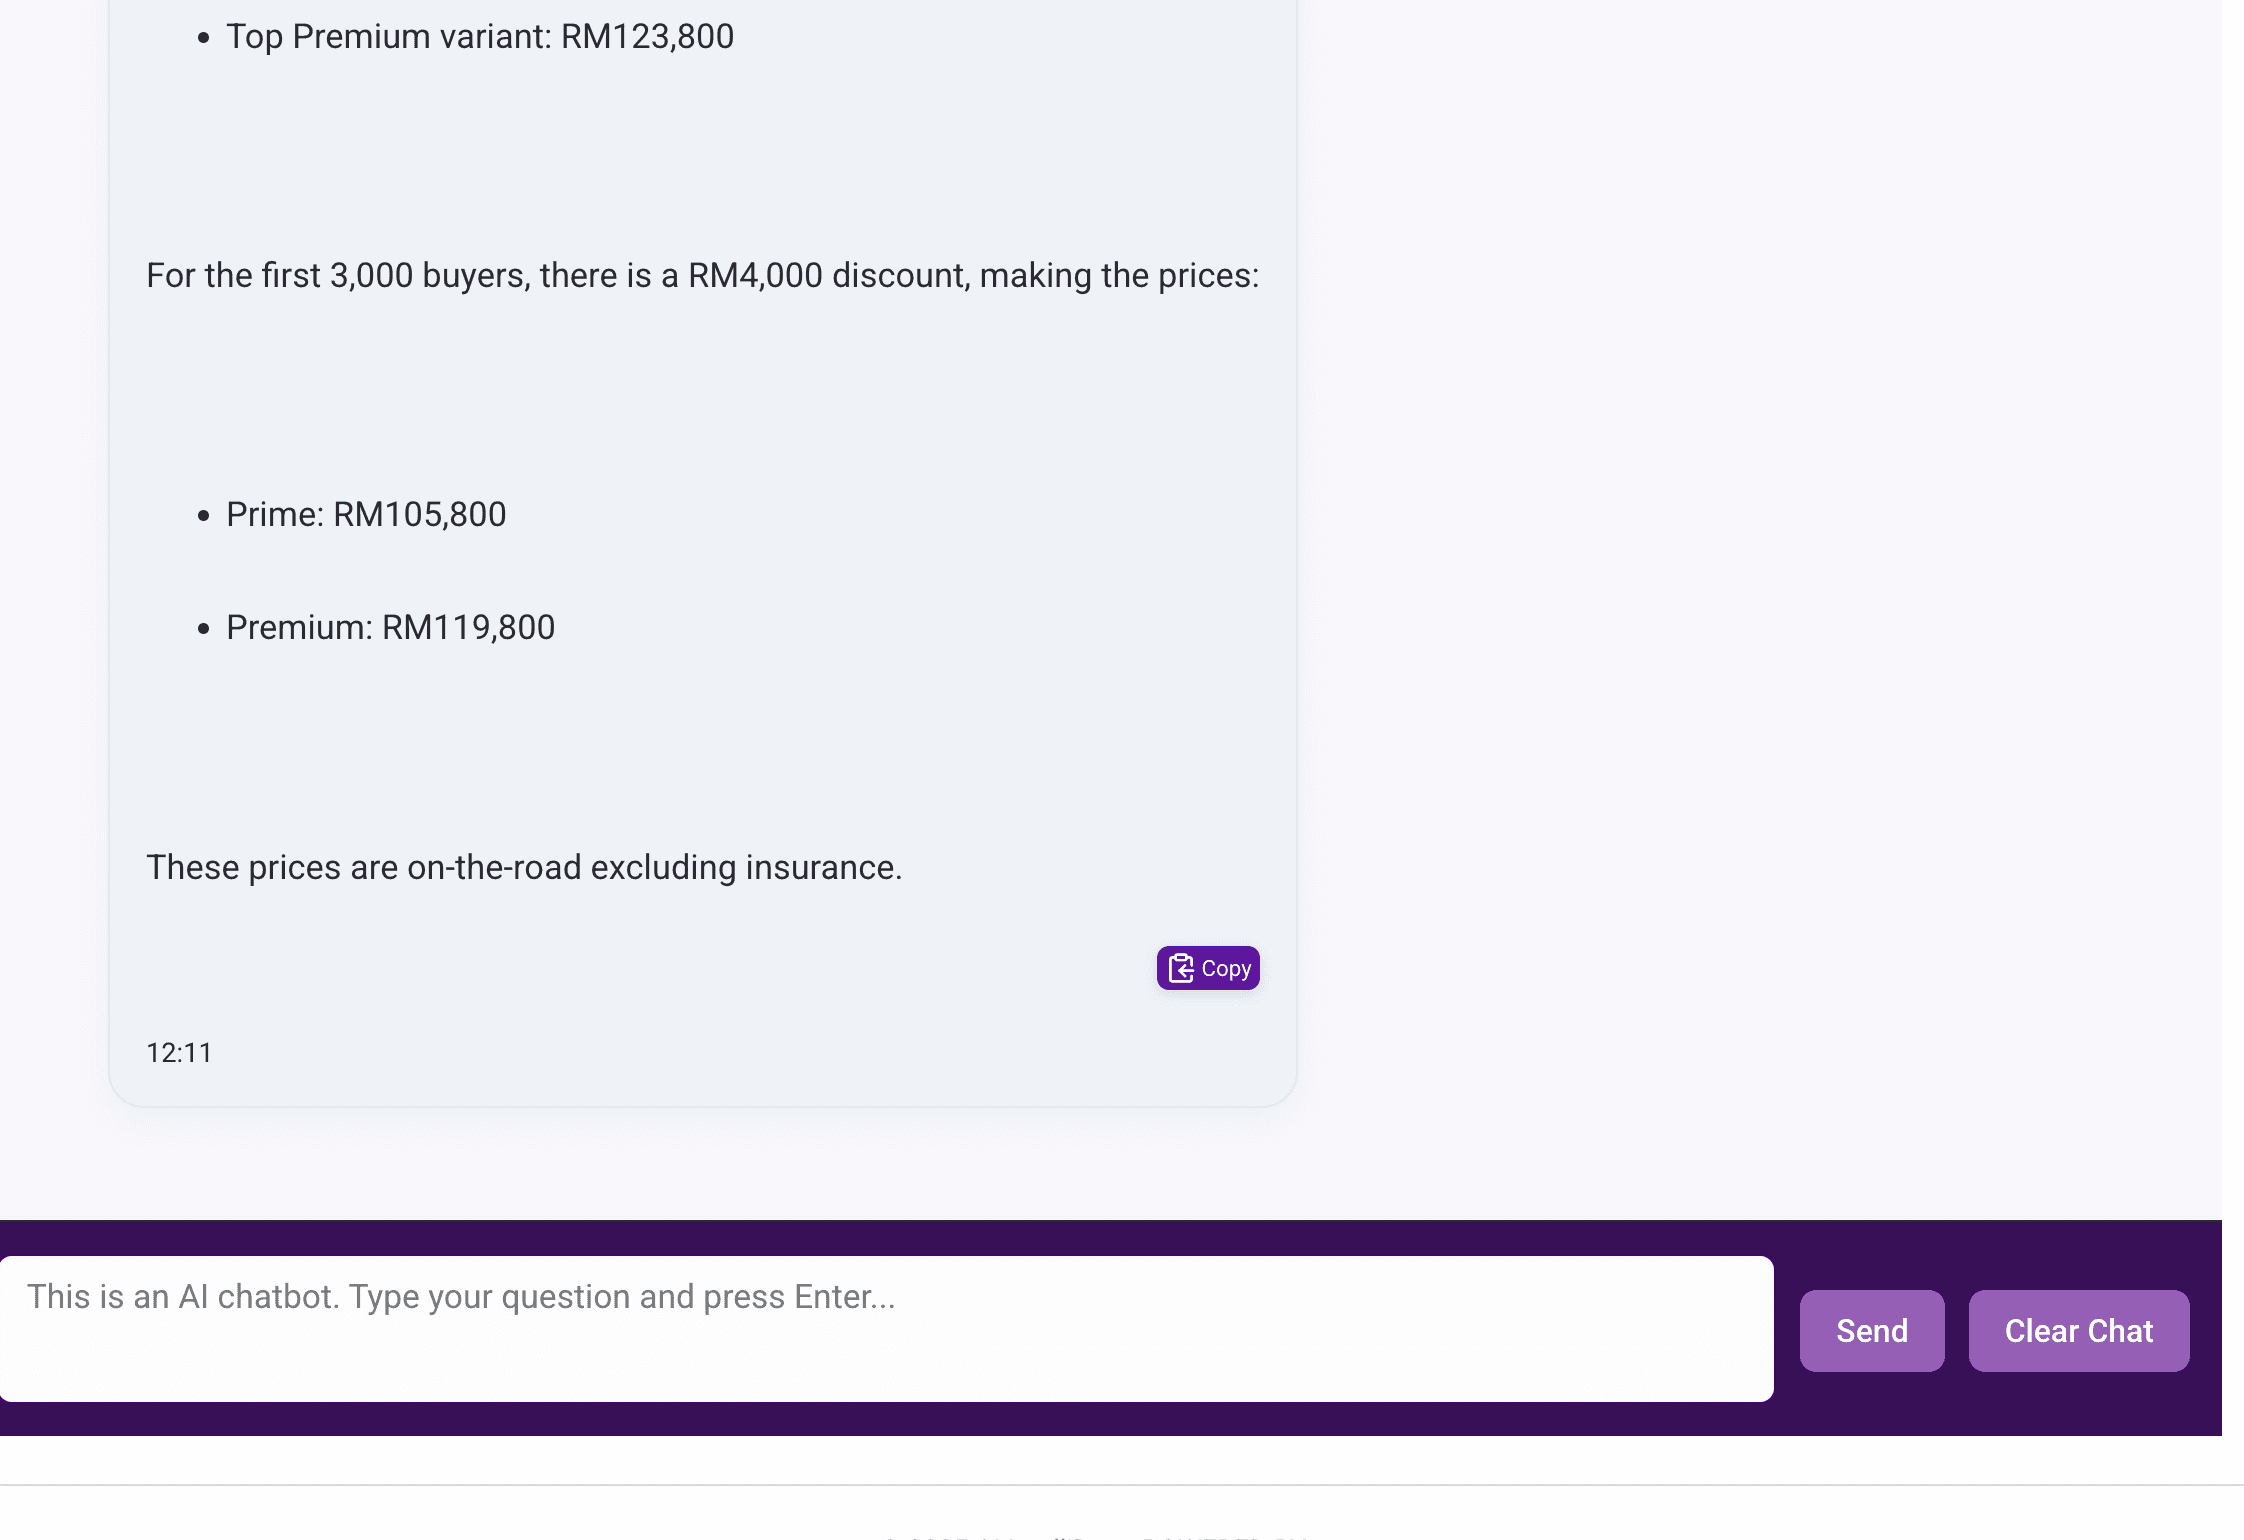The image size is (2244, 1540).
Task: Click the Premium: RM119,800 bullet item
Action: tap(391, 627)
